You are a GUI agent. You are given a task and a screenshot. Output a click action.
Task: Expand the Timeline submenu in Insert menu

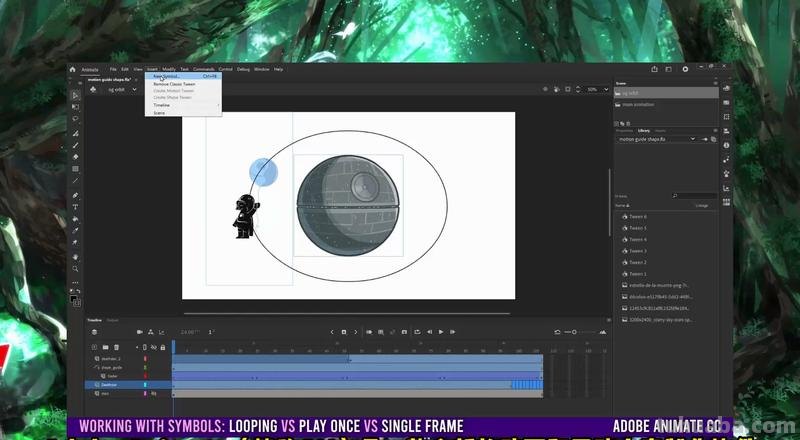[x=183, y=105]
